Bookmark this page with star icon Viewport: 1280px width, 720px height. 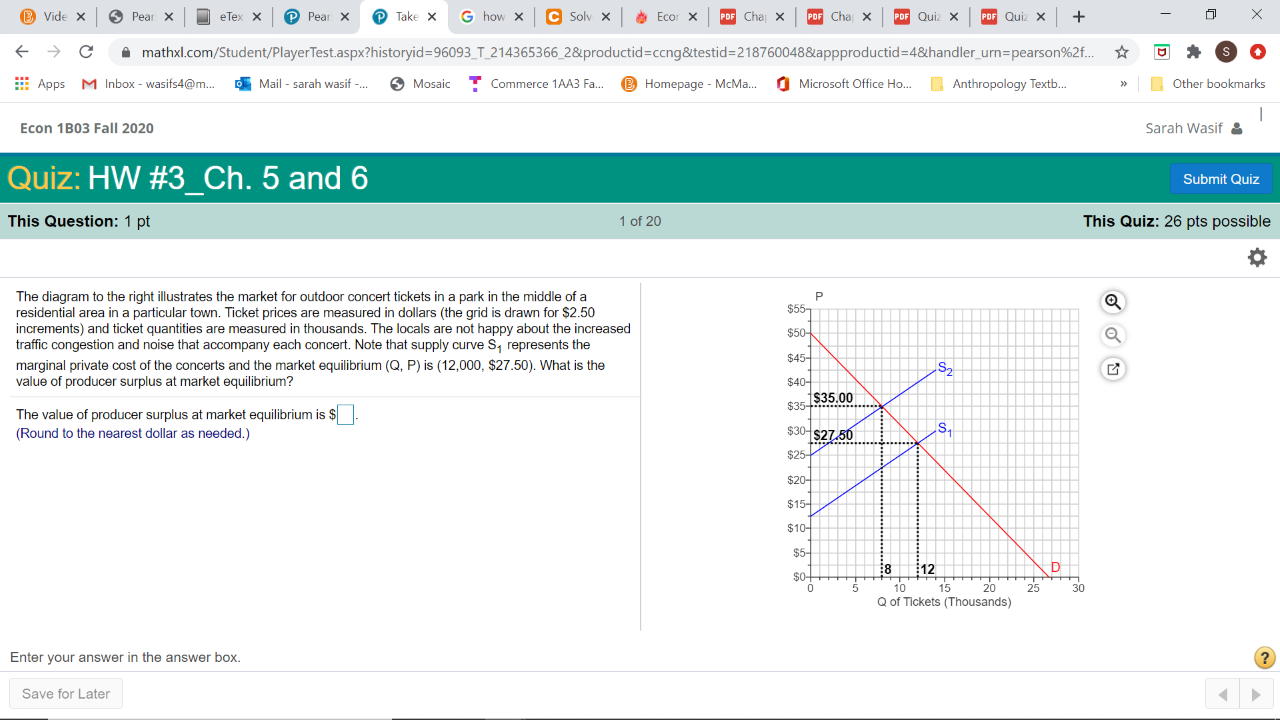1122,51
